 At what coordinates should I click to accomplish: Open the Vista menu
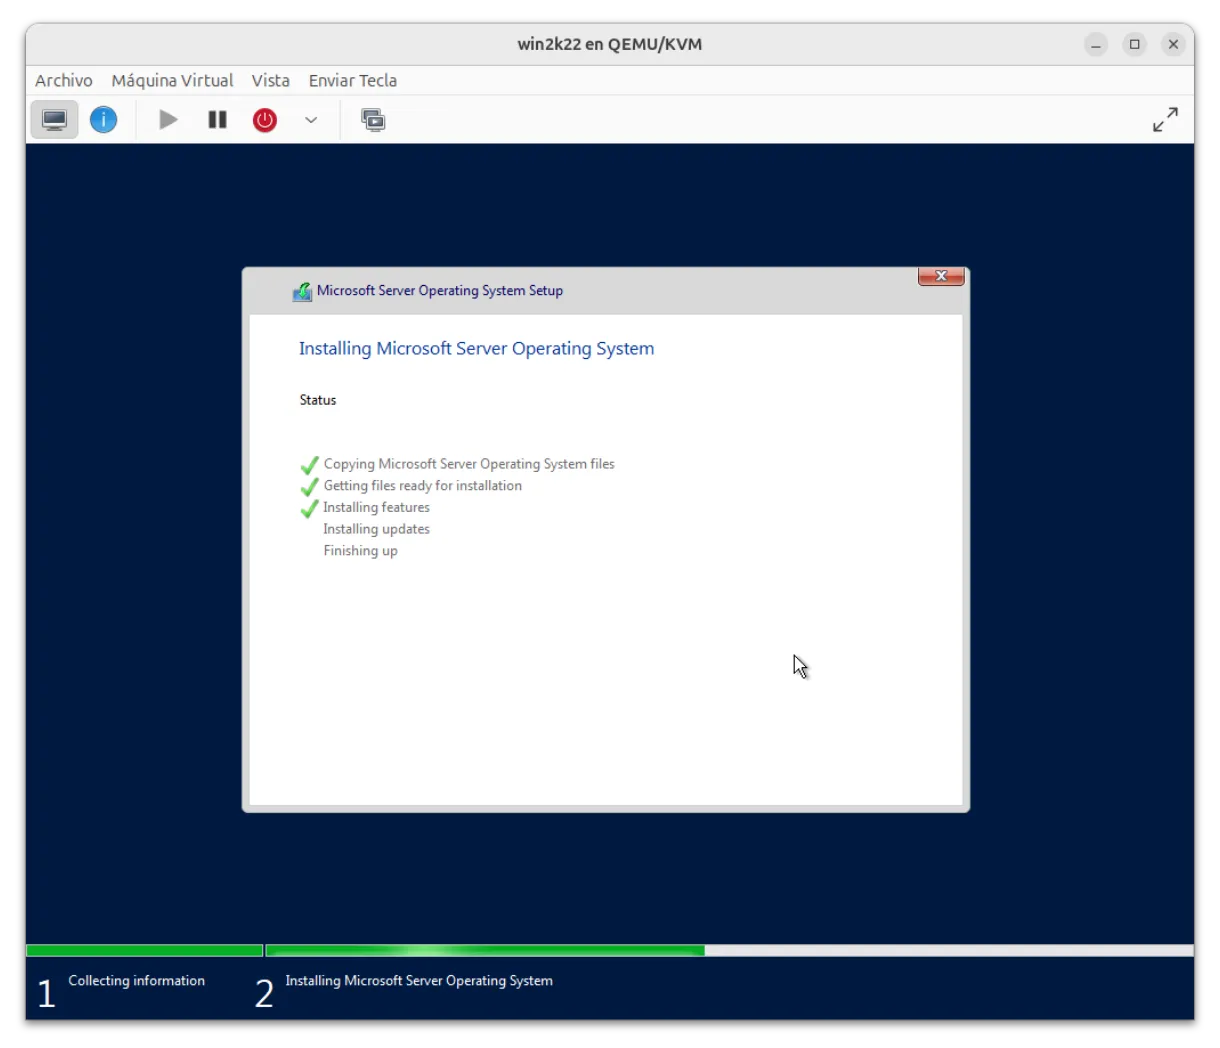click(x=270, y=80)
